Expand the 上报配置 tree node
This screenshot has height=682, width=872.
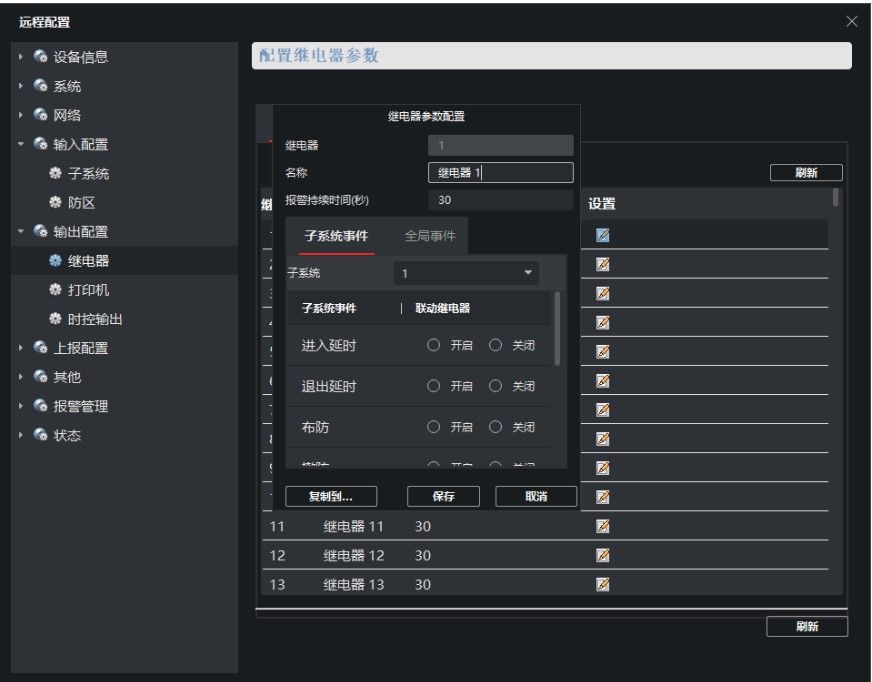[x=21, y=348]
